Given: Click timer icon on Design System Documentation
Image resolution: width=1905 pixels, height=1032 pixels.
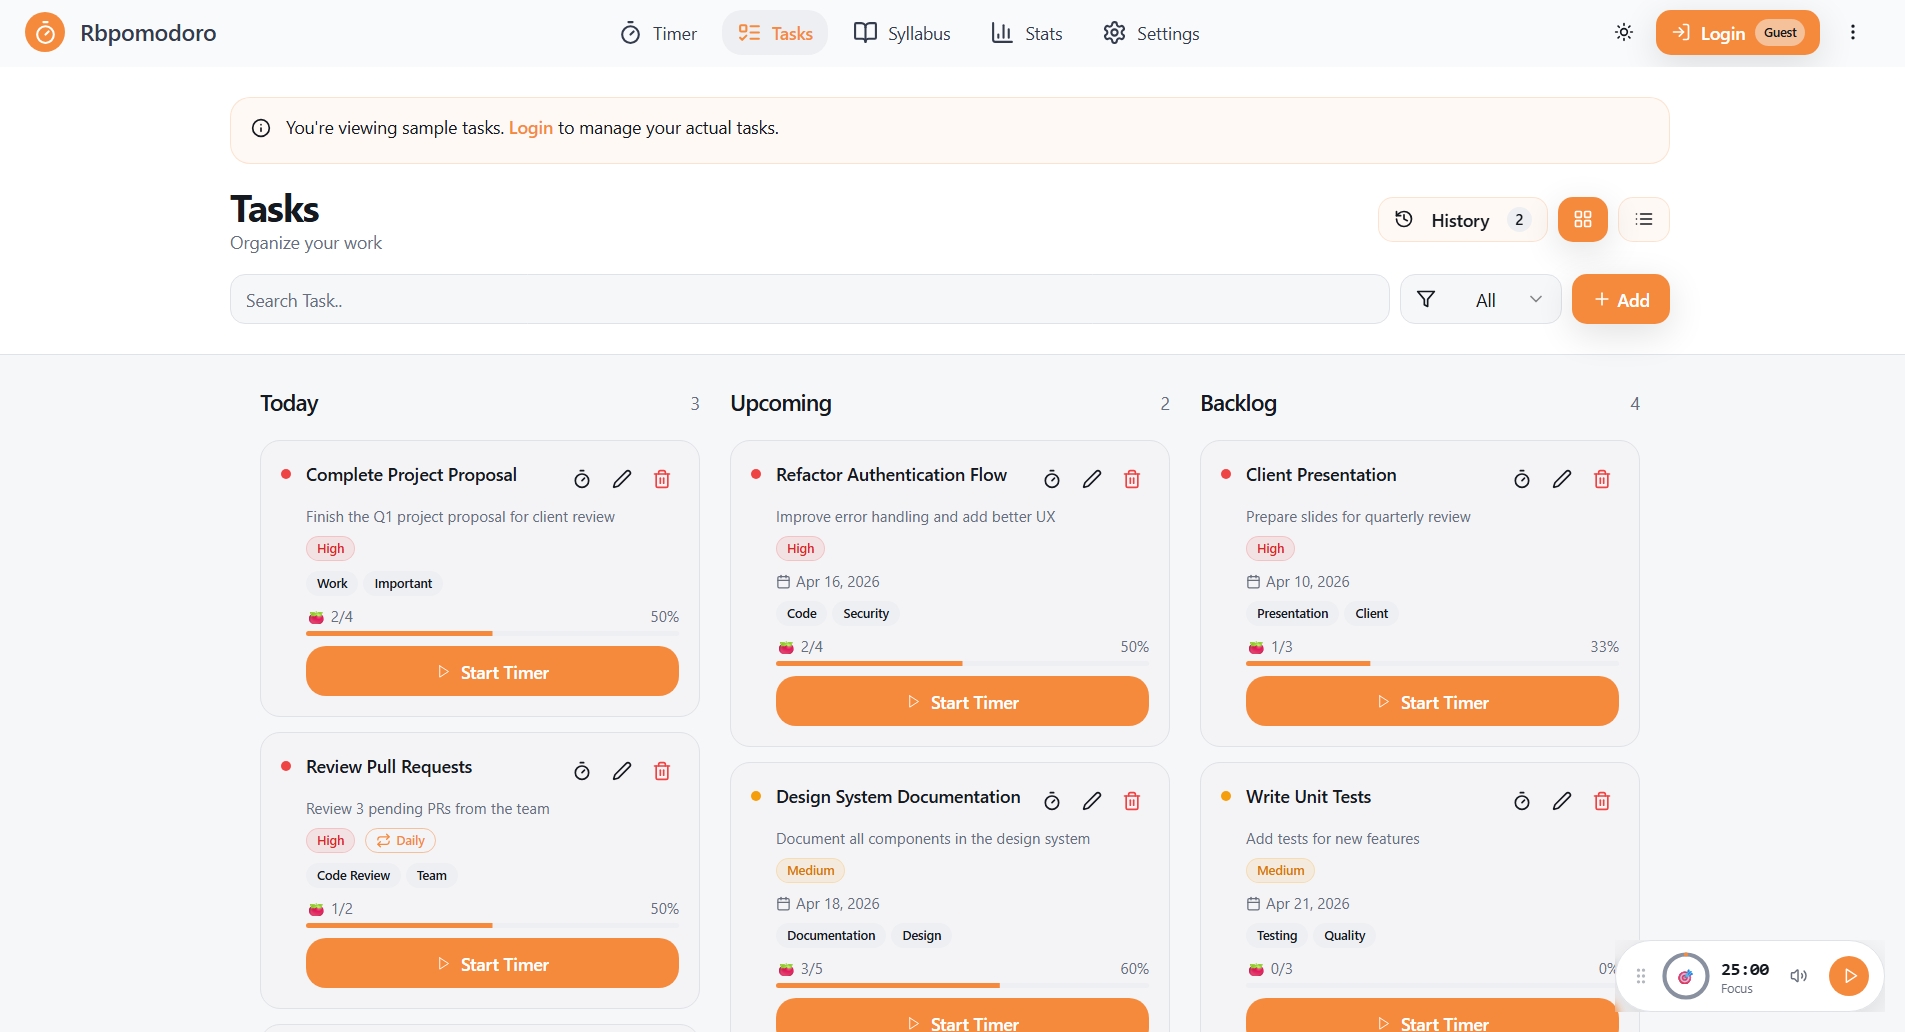Looking at the screenshot, I should [1052, 801].
